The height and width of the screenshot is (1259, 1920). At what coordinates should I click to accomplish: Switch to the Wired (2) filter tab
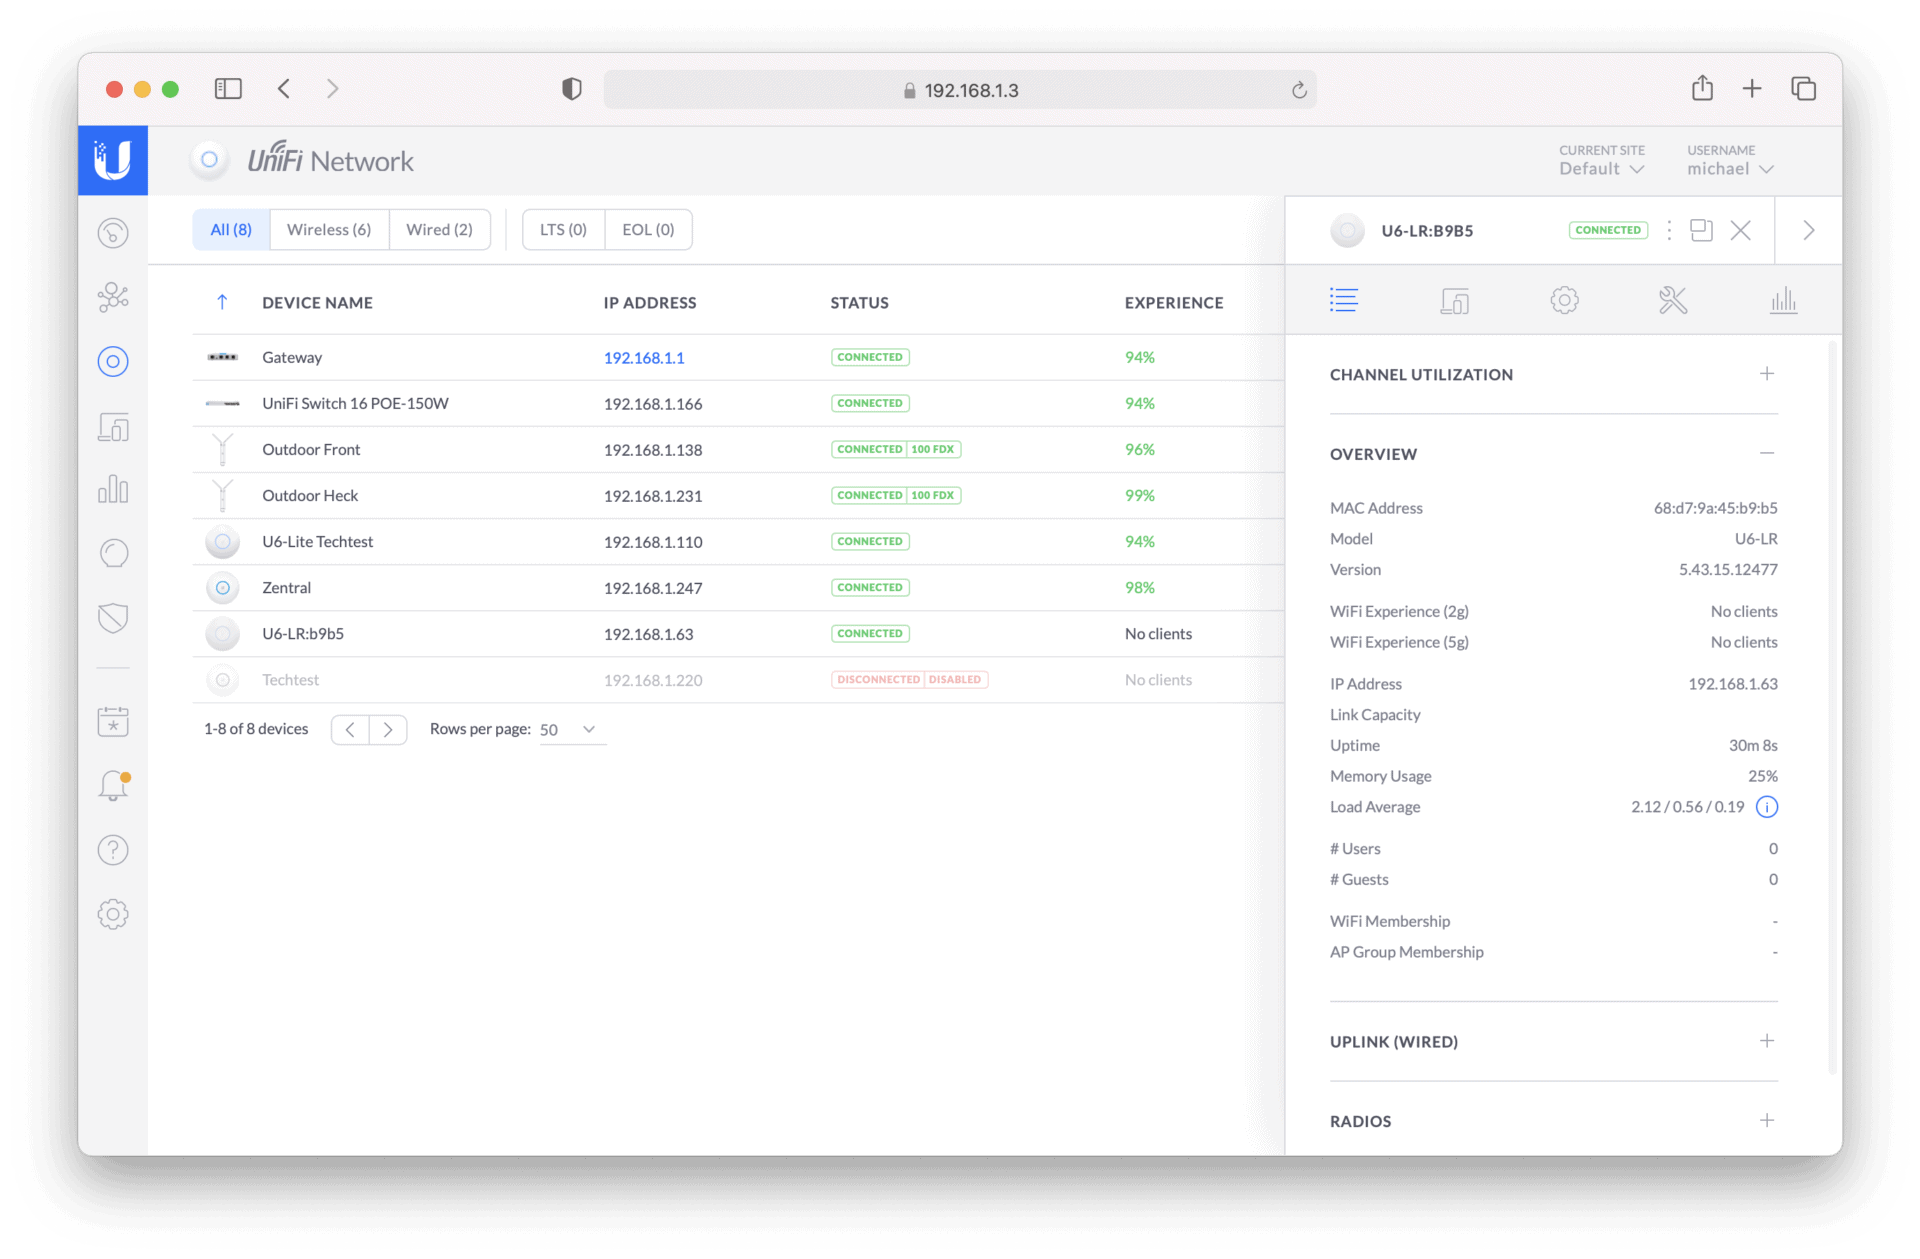click(x=439, y=230)
